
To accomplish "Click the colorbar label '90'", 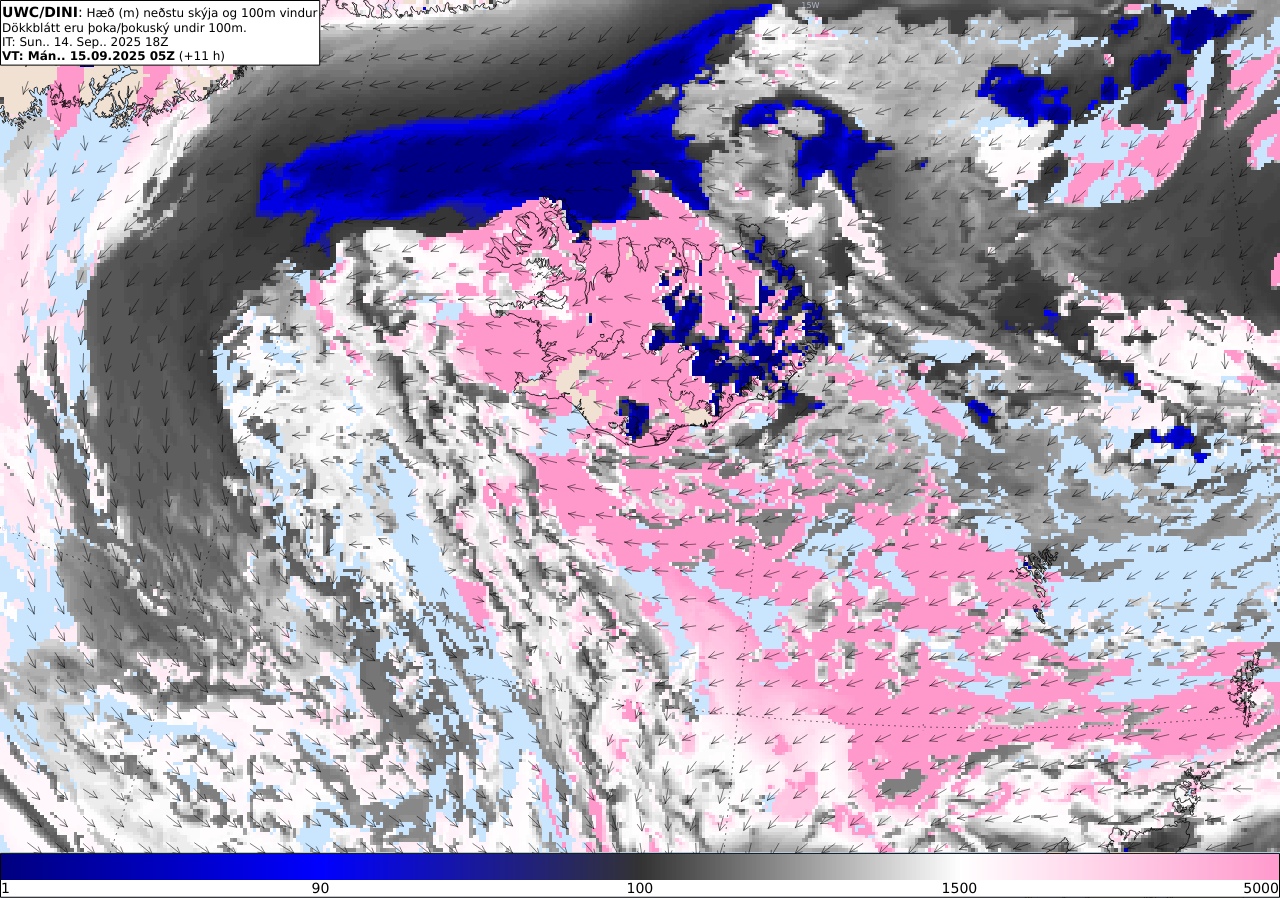I will point(320,888).
